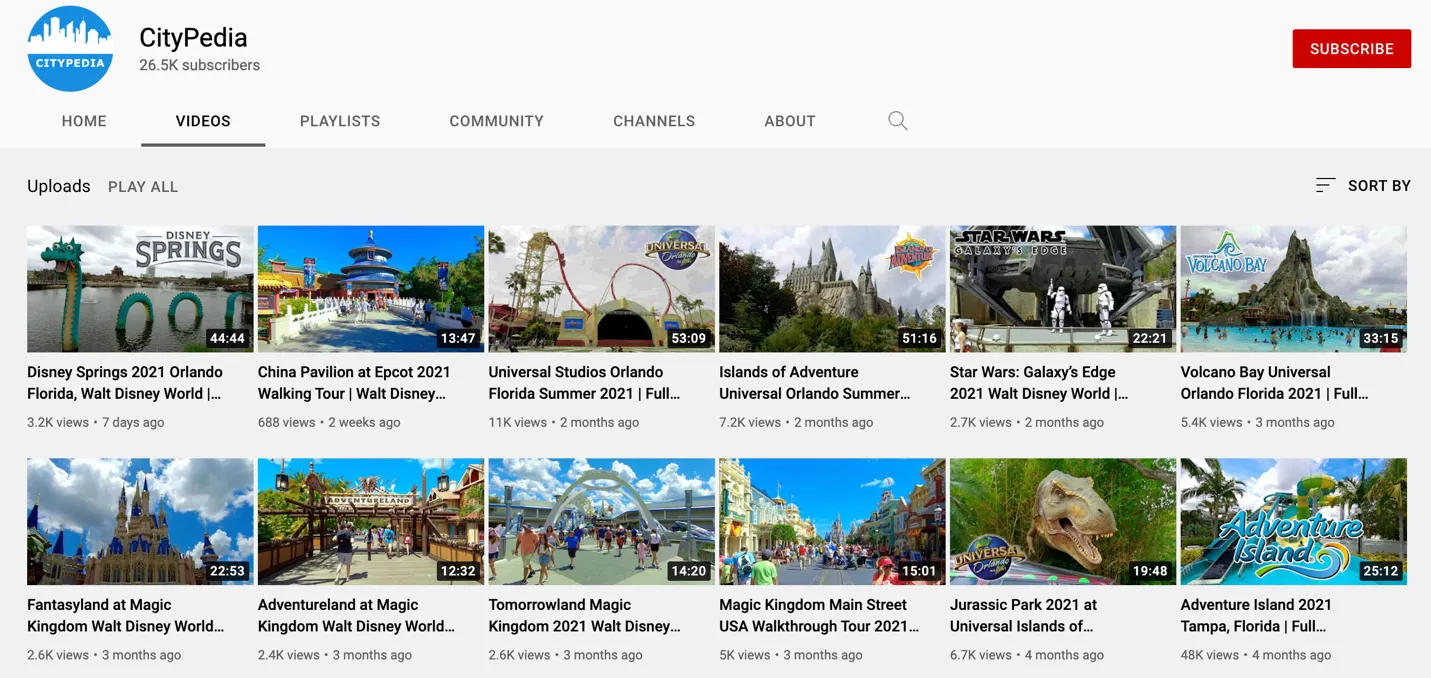The height and width of the screenshot is (678, 1431).
Task: View the About tab
Action: tap(789, 121)
